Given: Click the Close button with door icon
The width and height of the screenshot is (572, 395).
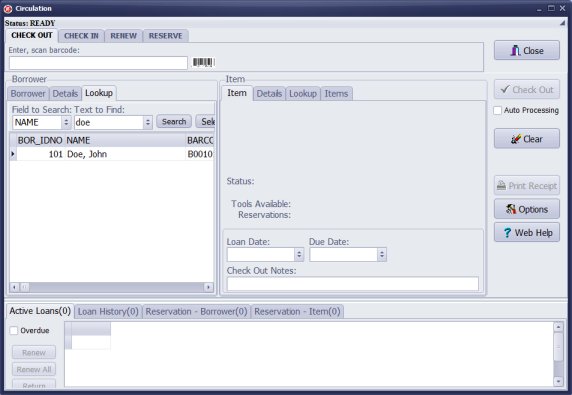Looking at the screenshot, I should (527, 50).
